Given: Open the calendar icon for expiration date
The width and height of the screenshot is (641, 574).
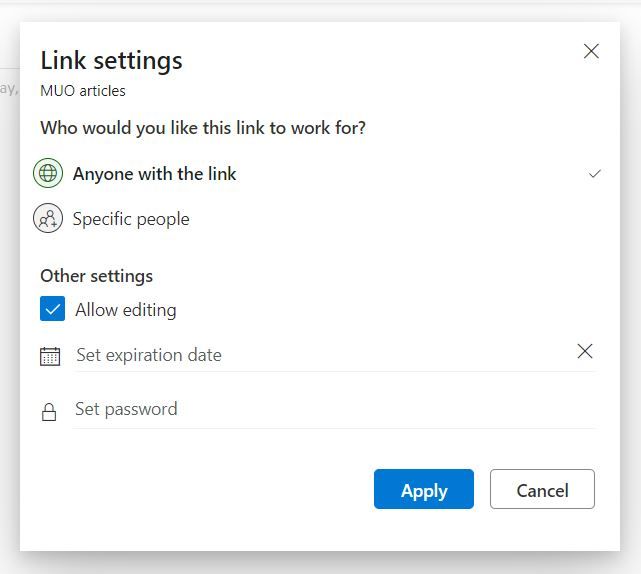Looking at the screenshot, I should coord(49,356).
